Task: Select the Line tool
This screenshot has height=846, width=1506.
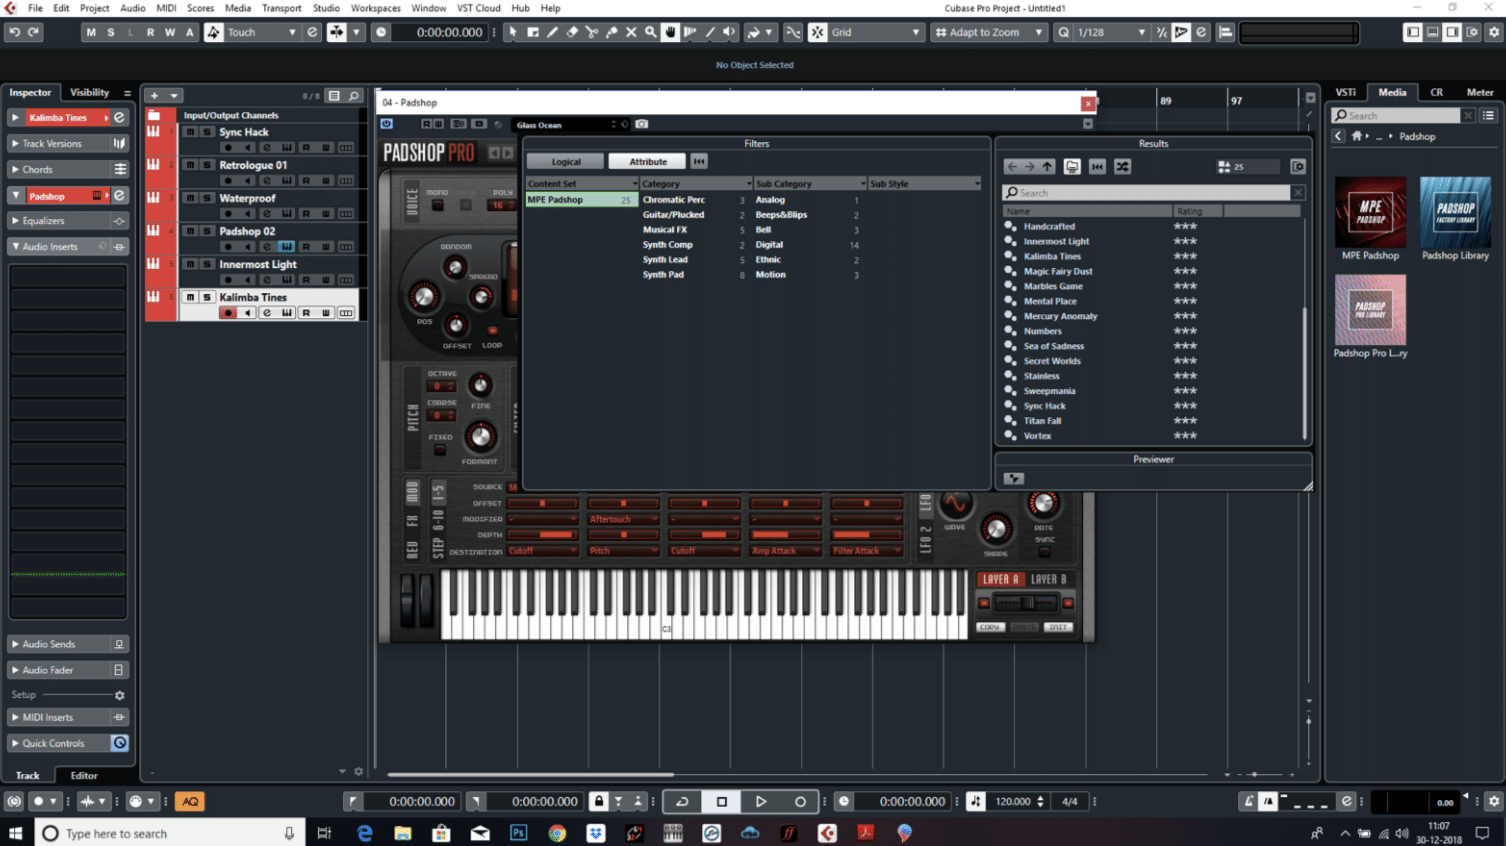Action: click(710, 32)
